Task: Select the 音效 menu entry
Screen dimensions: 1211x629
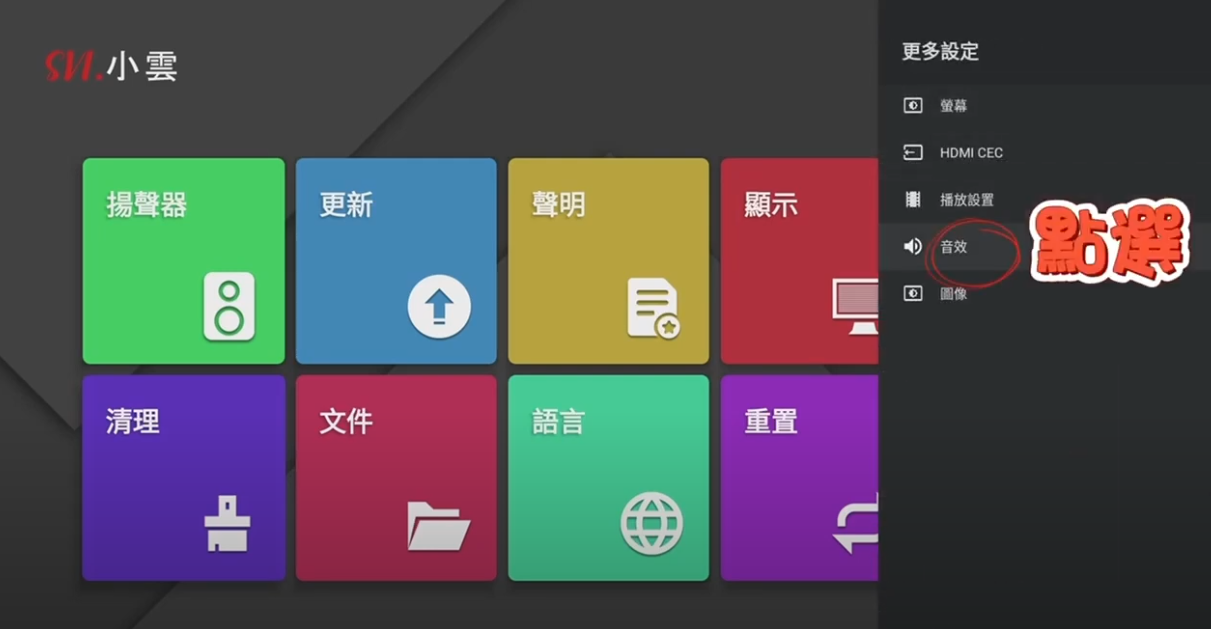Action: pos(954,247)
